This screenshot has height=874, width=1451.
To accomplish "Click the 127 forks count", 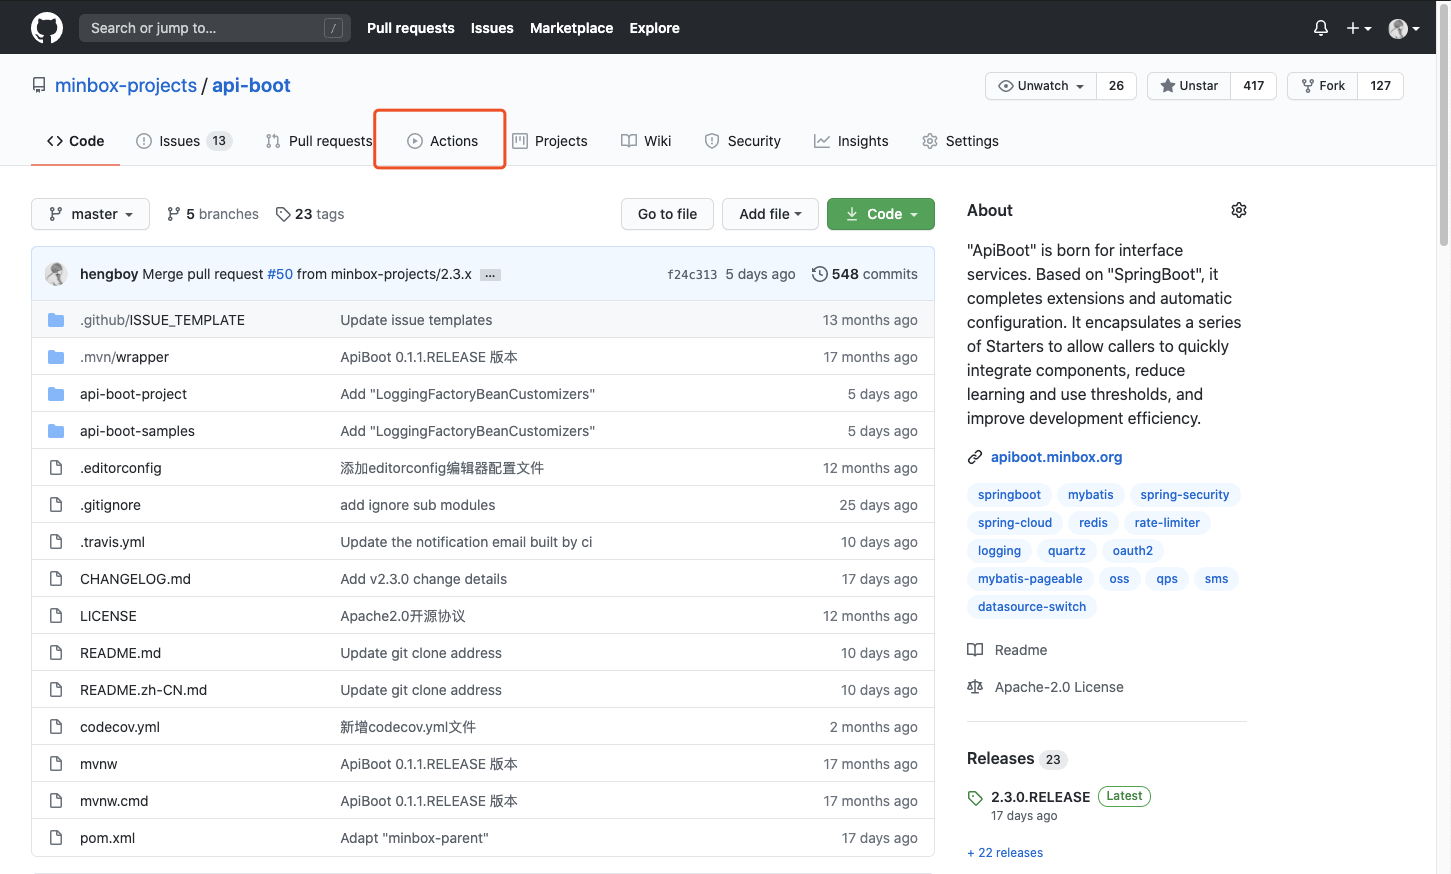I will pyautogui.click(x=1381, y=86).
